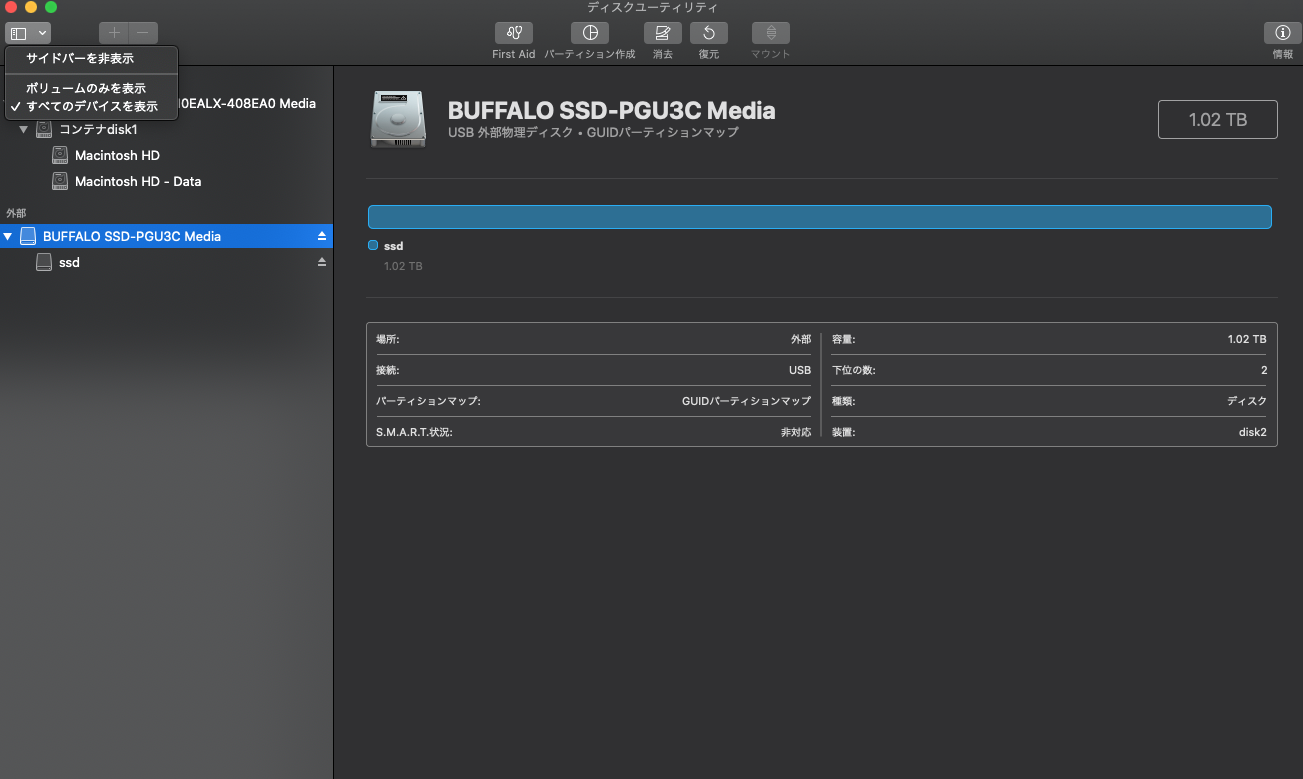Select the Macintosh HD volume in sidebar
The height and width of the screenshot is (779, 1303).
tap(117, 155)
